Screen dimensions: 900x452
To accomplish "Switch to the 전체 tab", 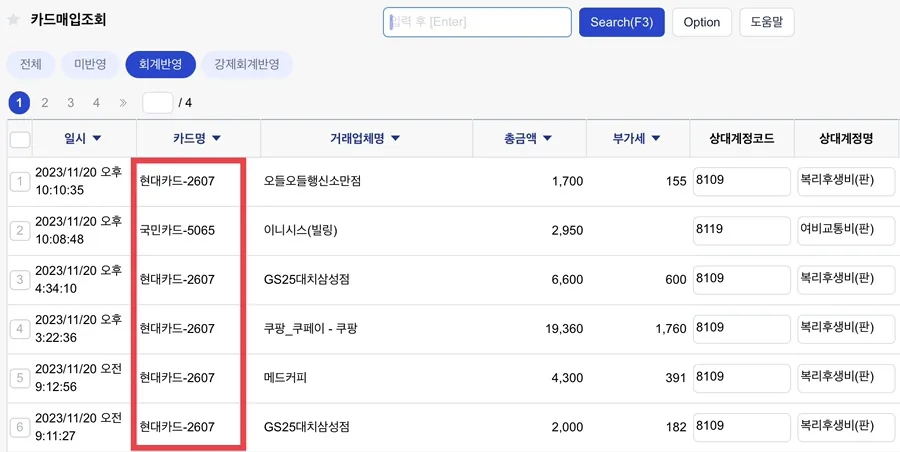I will click(30, 64).
